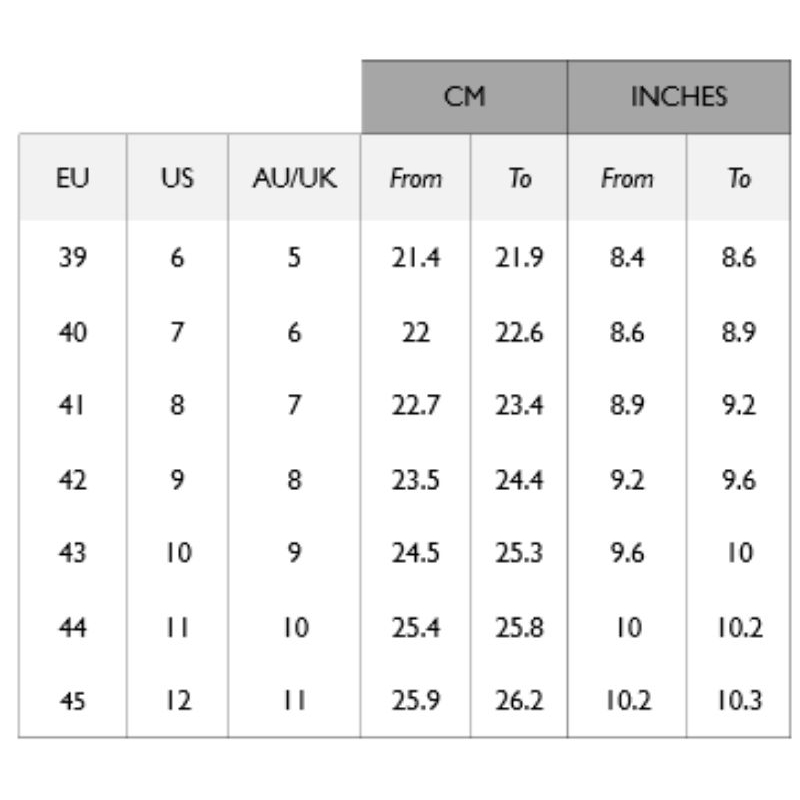Select EU size 42 cell
Image resolution: width=800 pixels, height=800 pixels.
(x=72, y=480)
